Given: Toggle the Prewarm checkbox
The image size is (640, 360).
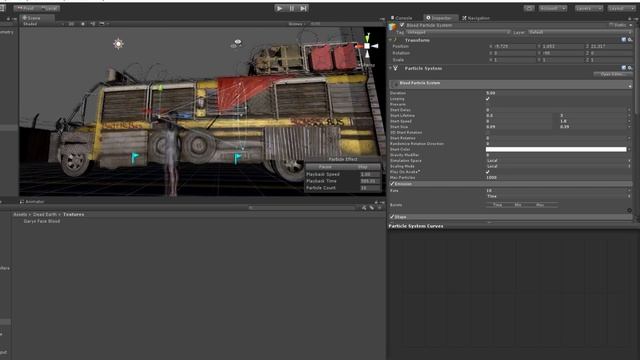Looking at the screenshot, I should (487, 104).
